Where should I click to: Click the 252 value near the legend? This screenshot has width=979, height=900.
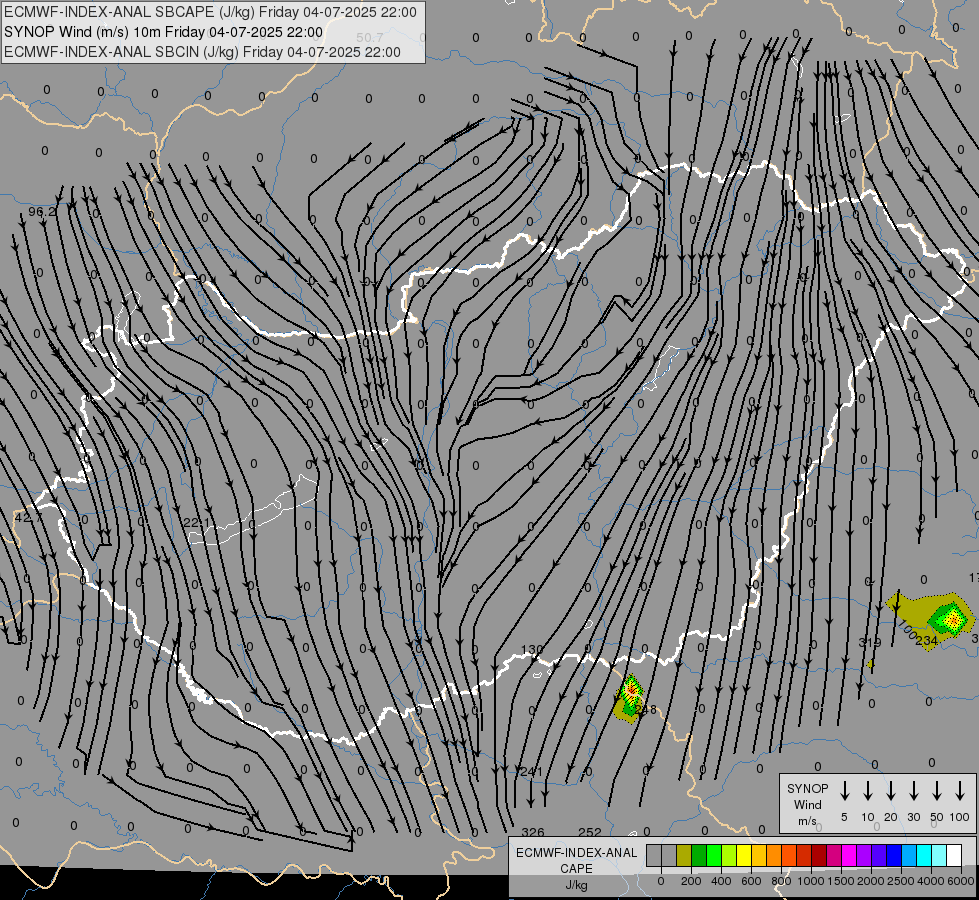(x=589, y=832)
